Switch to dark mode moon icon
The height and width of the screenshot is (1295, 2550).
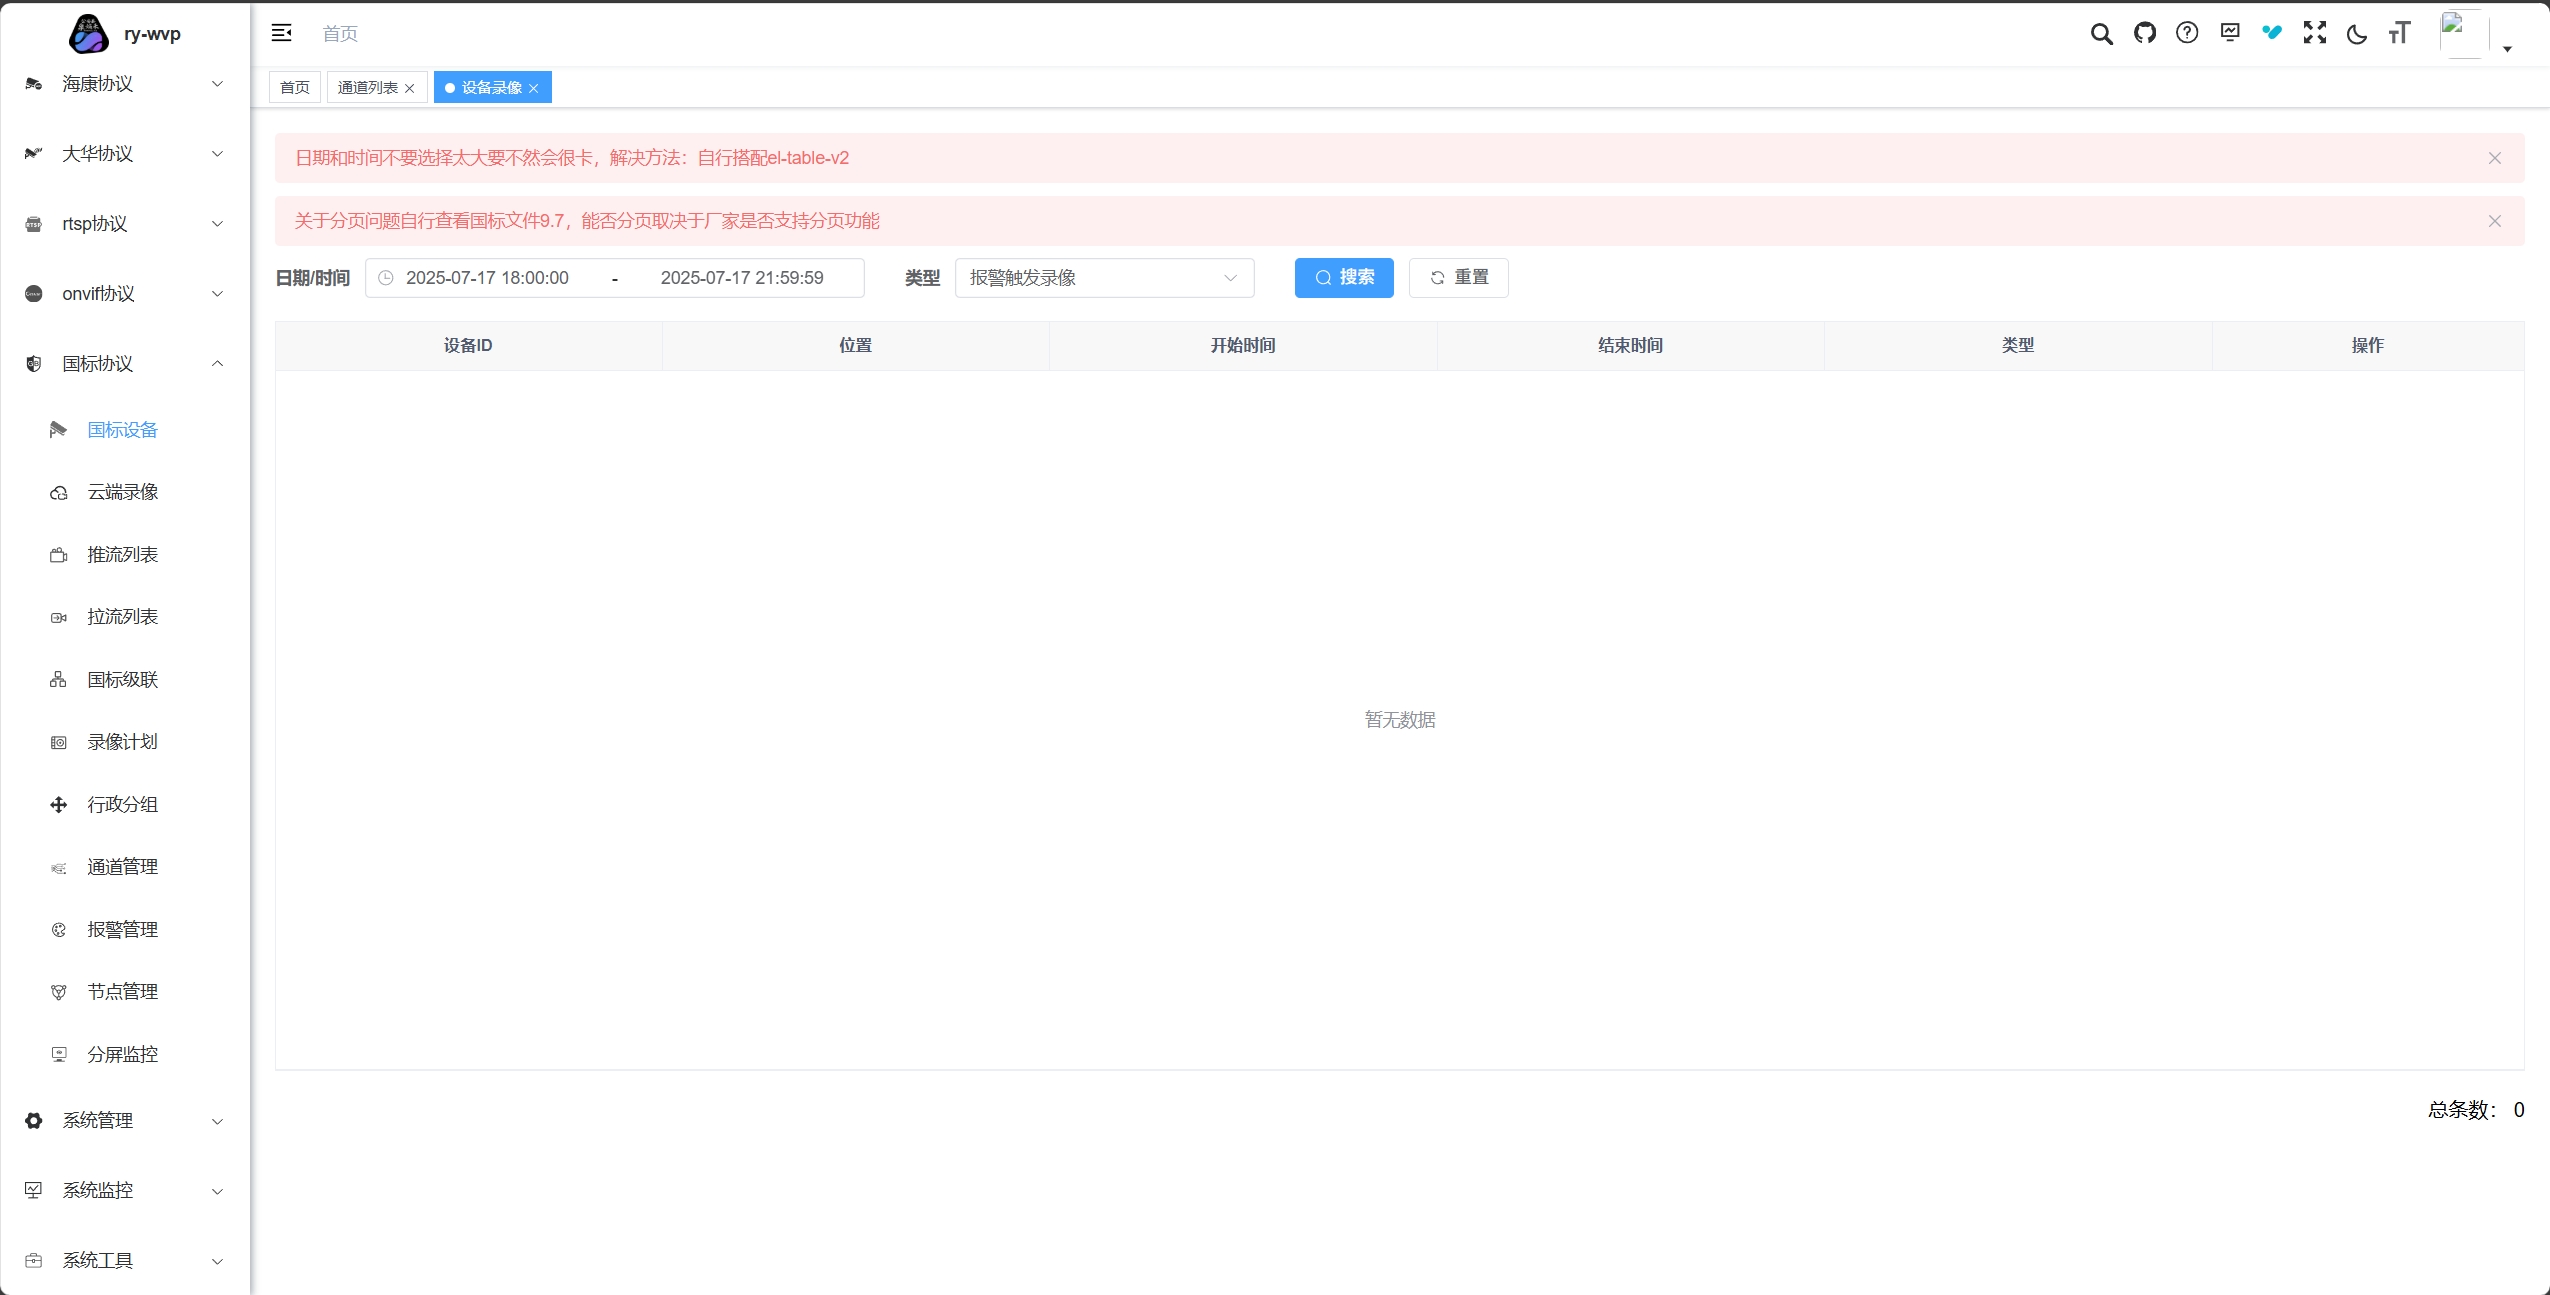click(2357, 34)
